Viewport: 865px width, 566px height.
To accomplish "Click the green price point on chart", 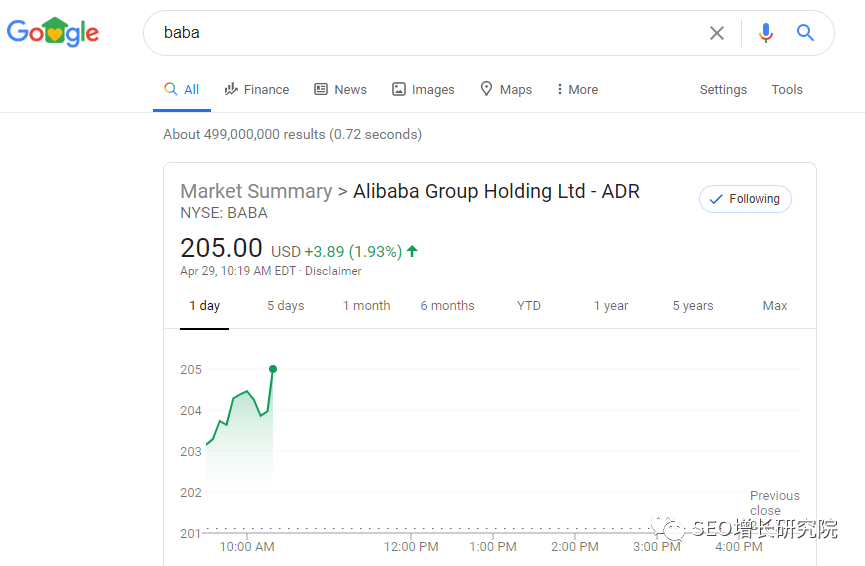I will 273,369.
